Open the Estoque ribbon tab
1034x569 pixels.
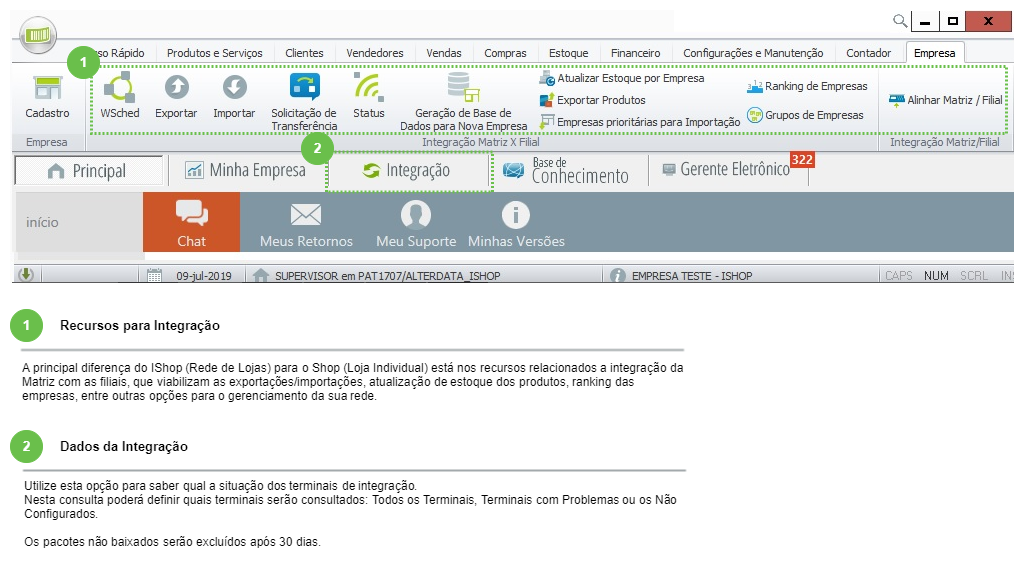pyautogui.click(x=568, y=53)
